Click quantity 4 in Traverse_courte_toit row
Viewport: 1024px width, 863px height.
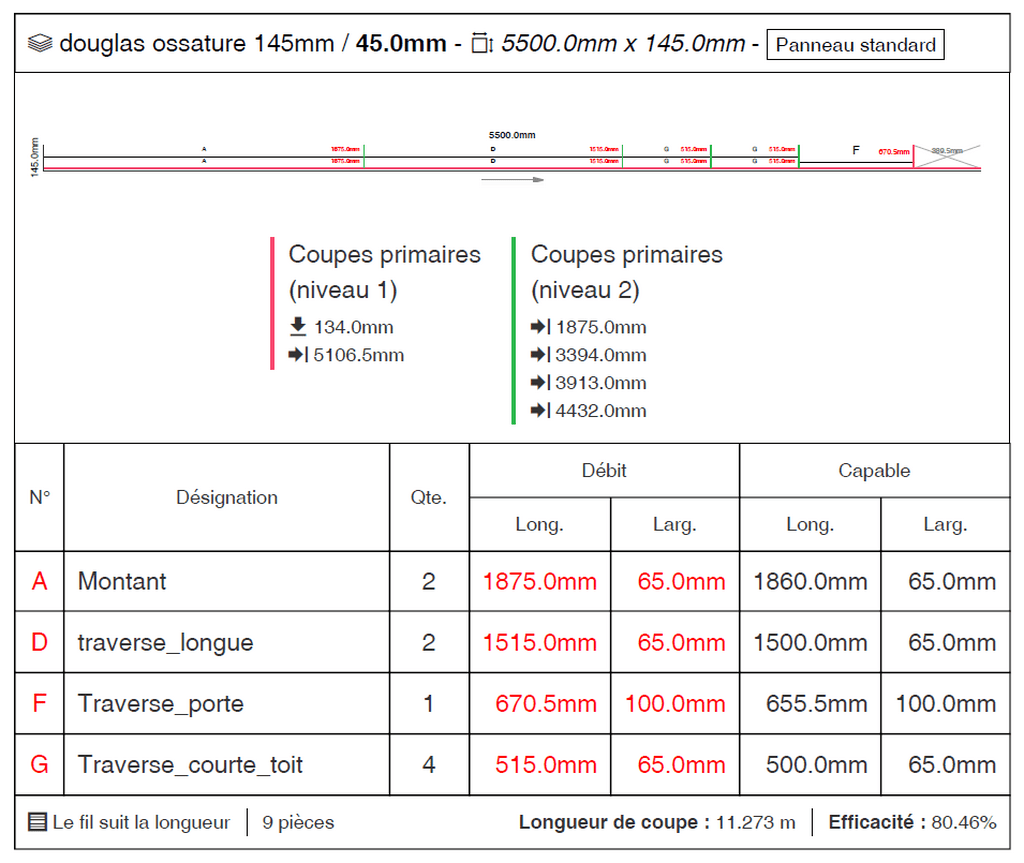[429, 764]
